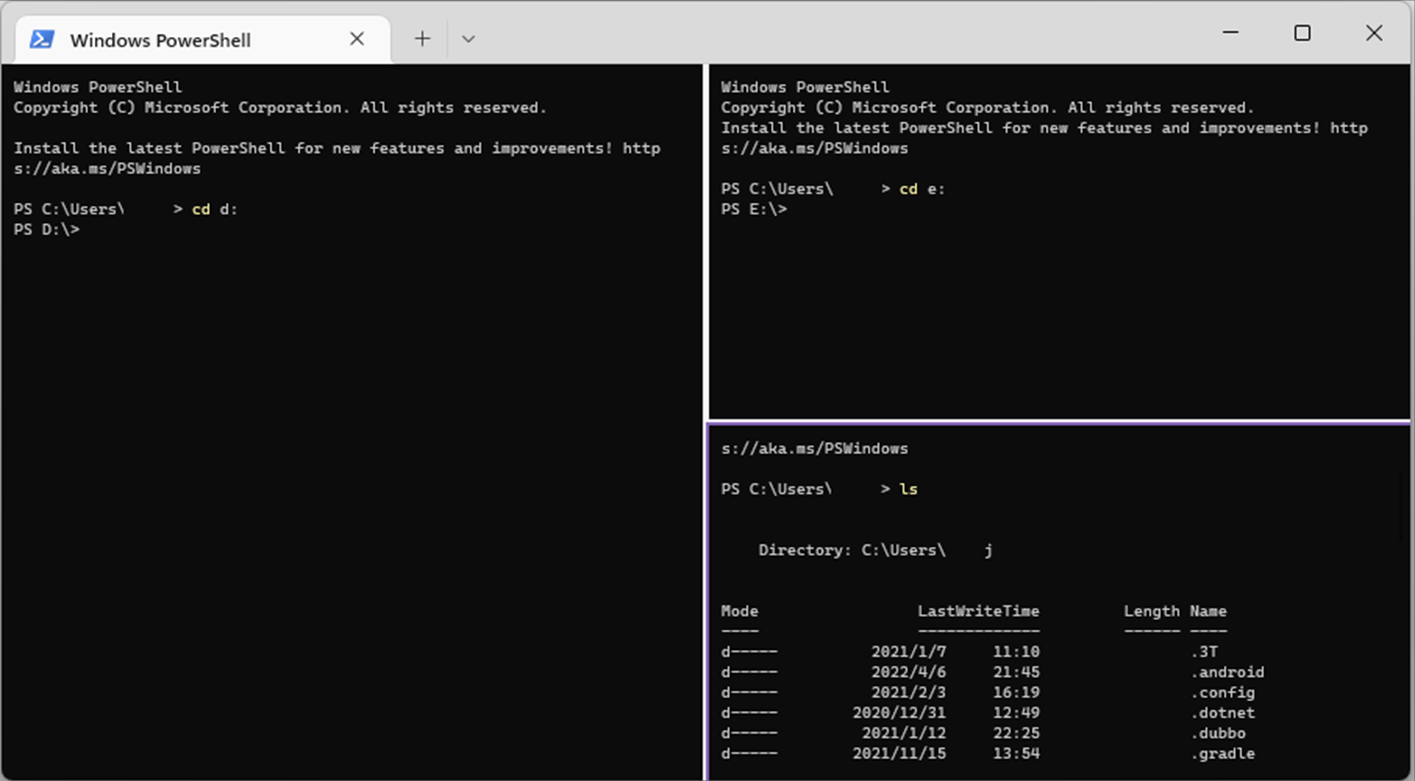Click the '.config' directory name
1415x781 pixels.
[1222, 692]
